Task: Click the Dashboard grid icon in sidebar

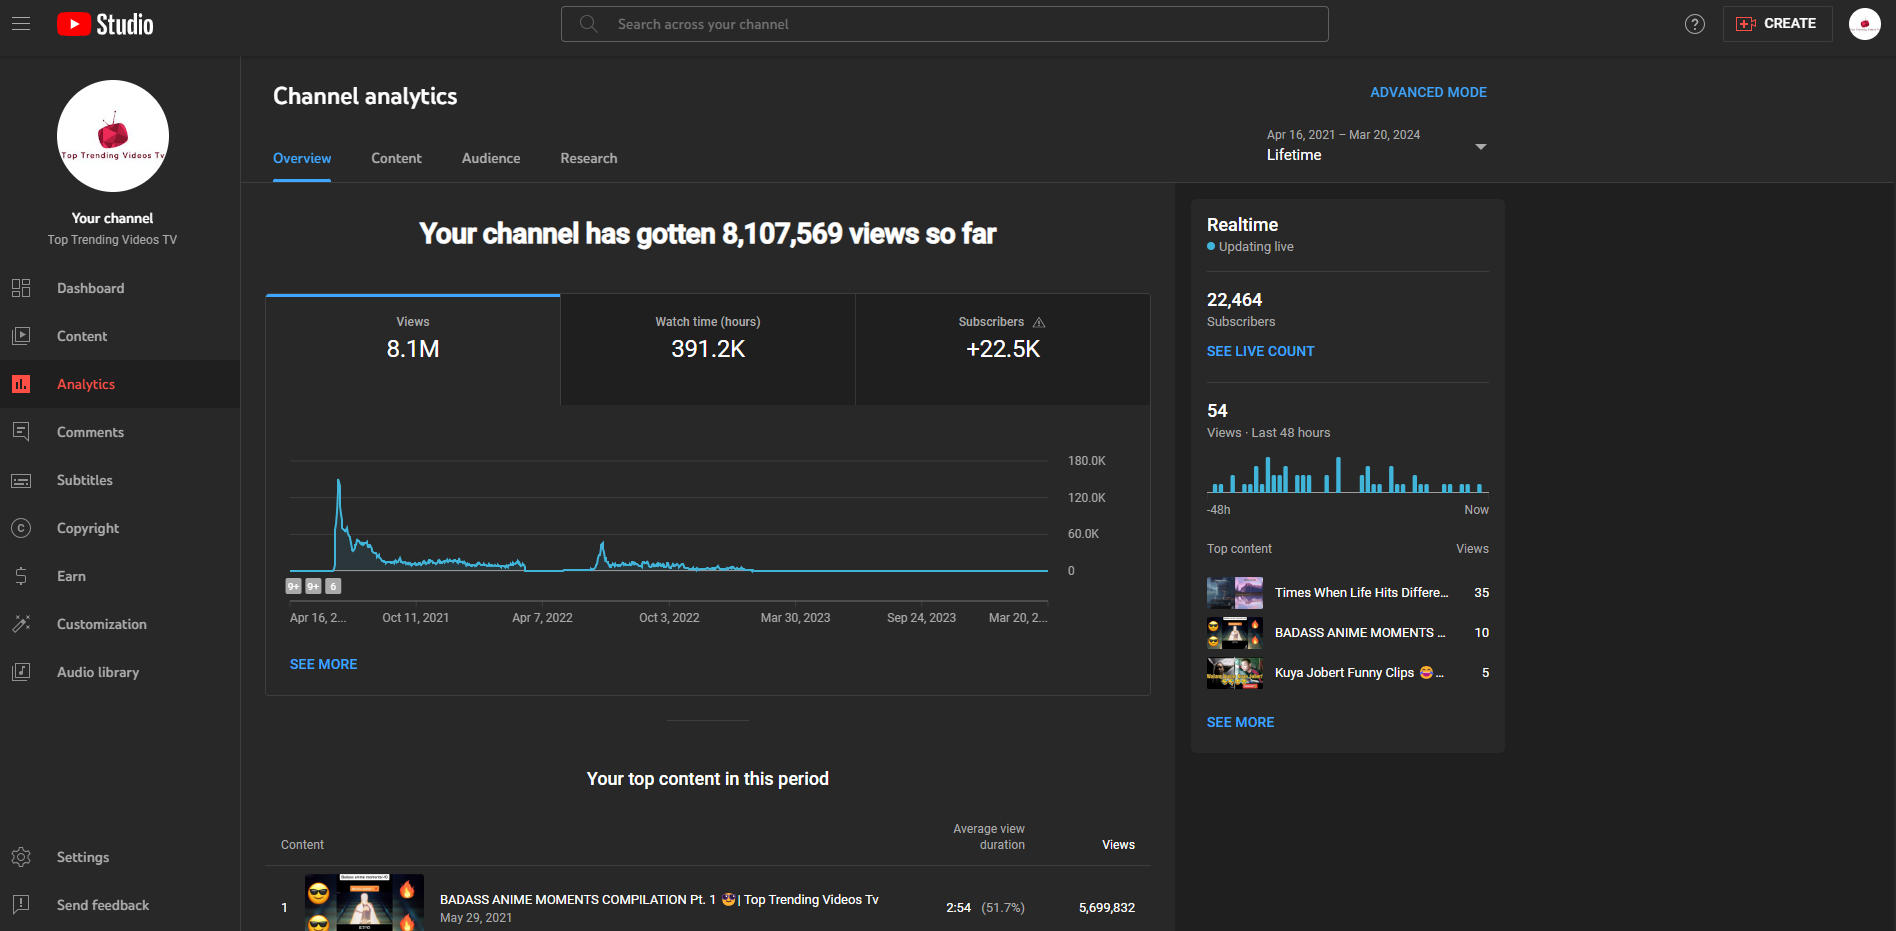Action: 21,288
